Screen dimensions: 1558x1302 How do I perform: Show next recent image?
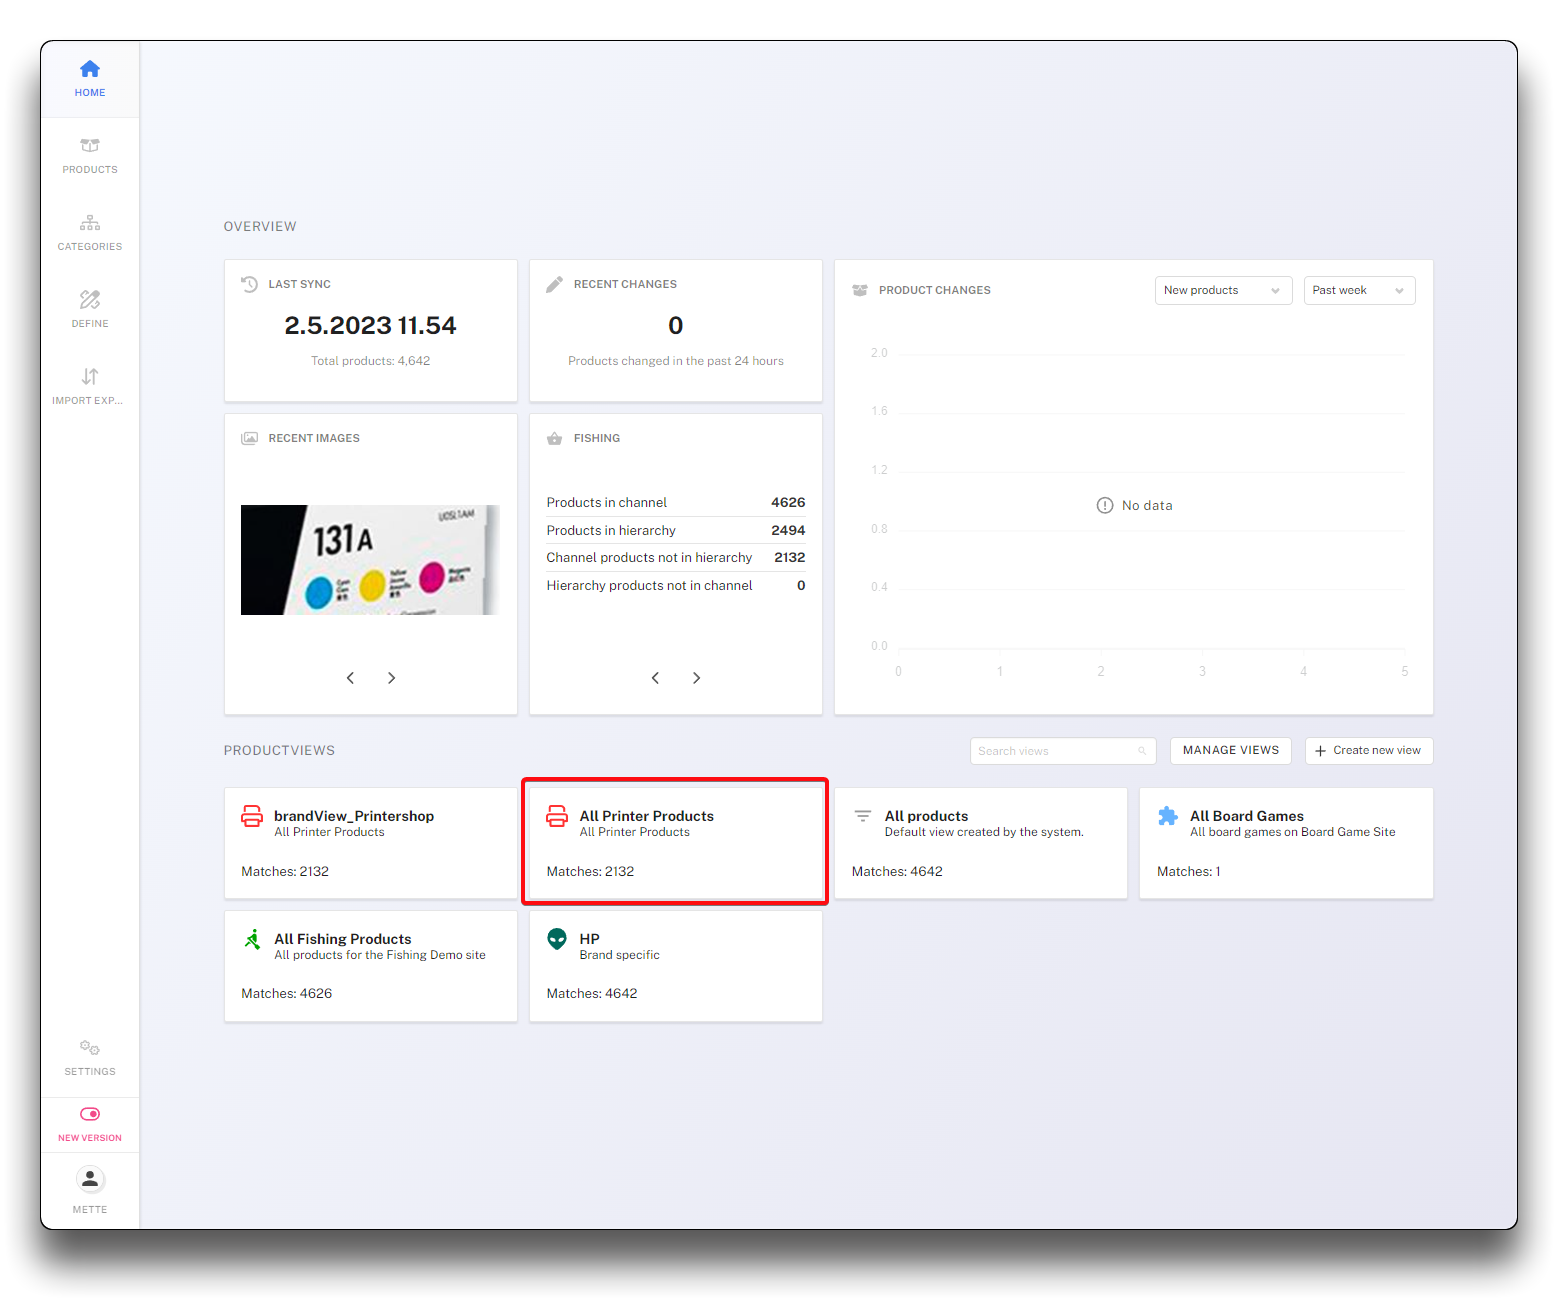coord(391,678)
